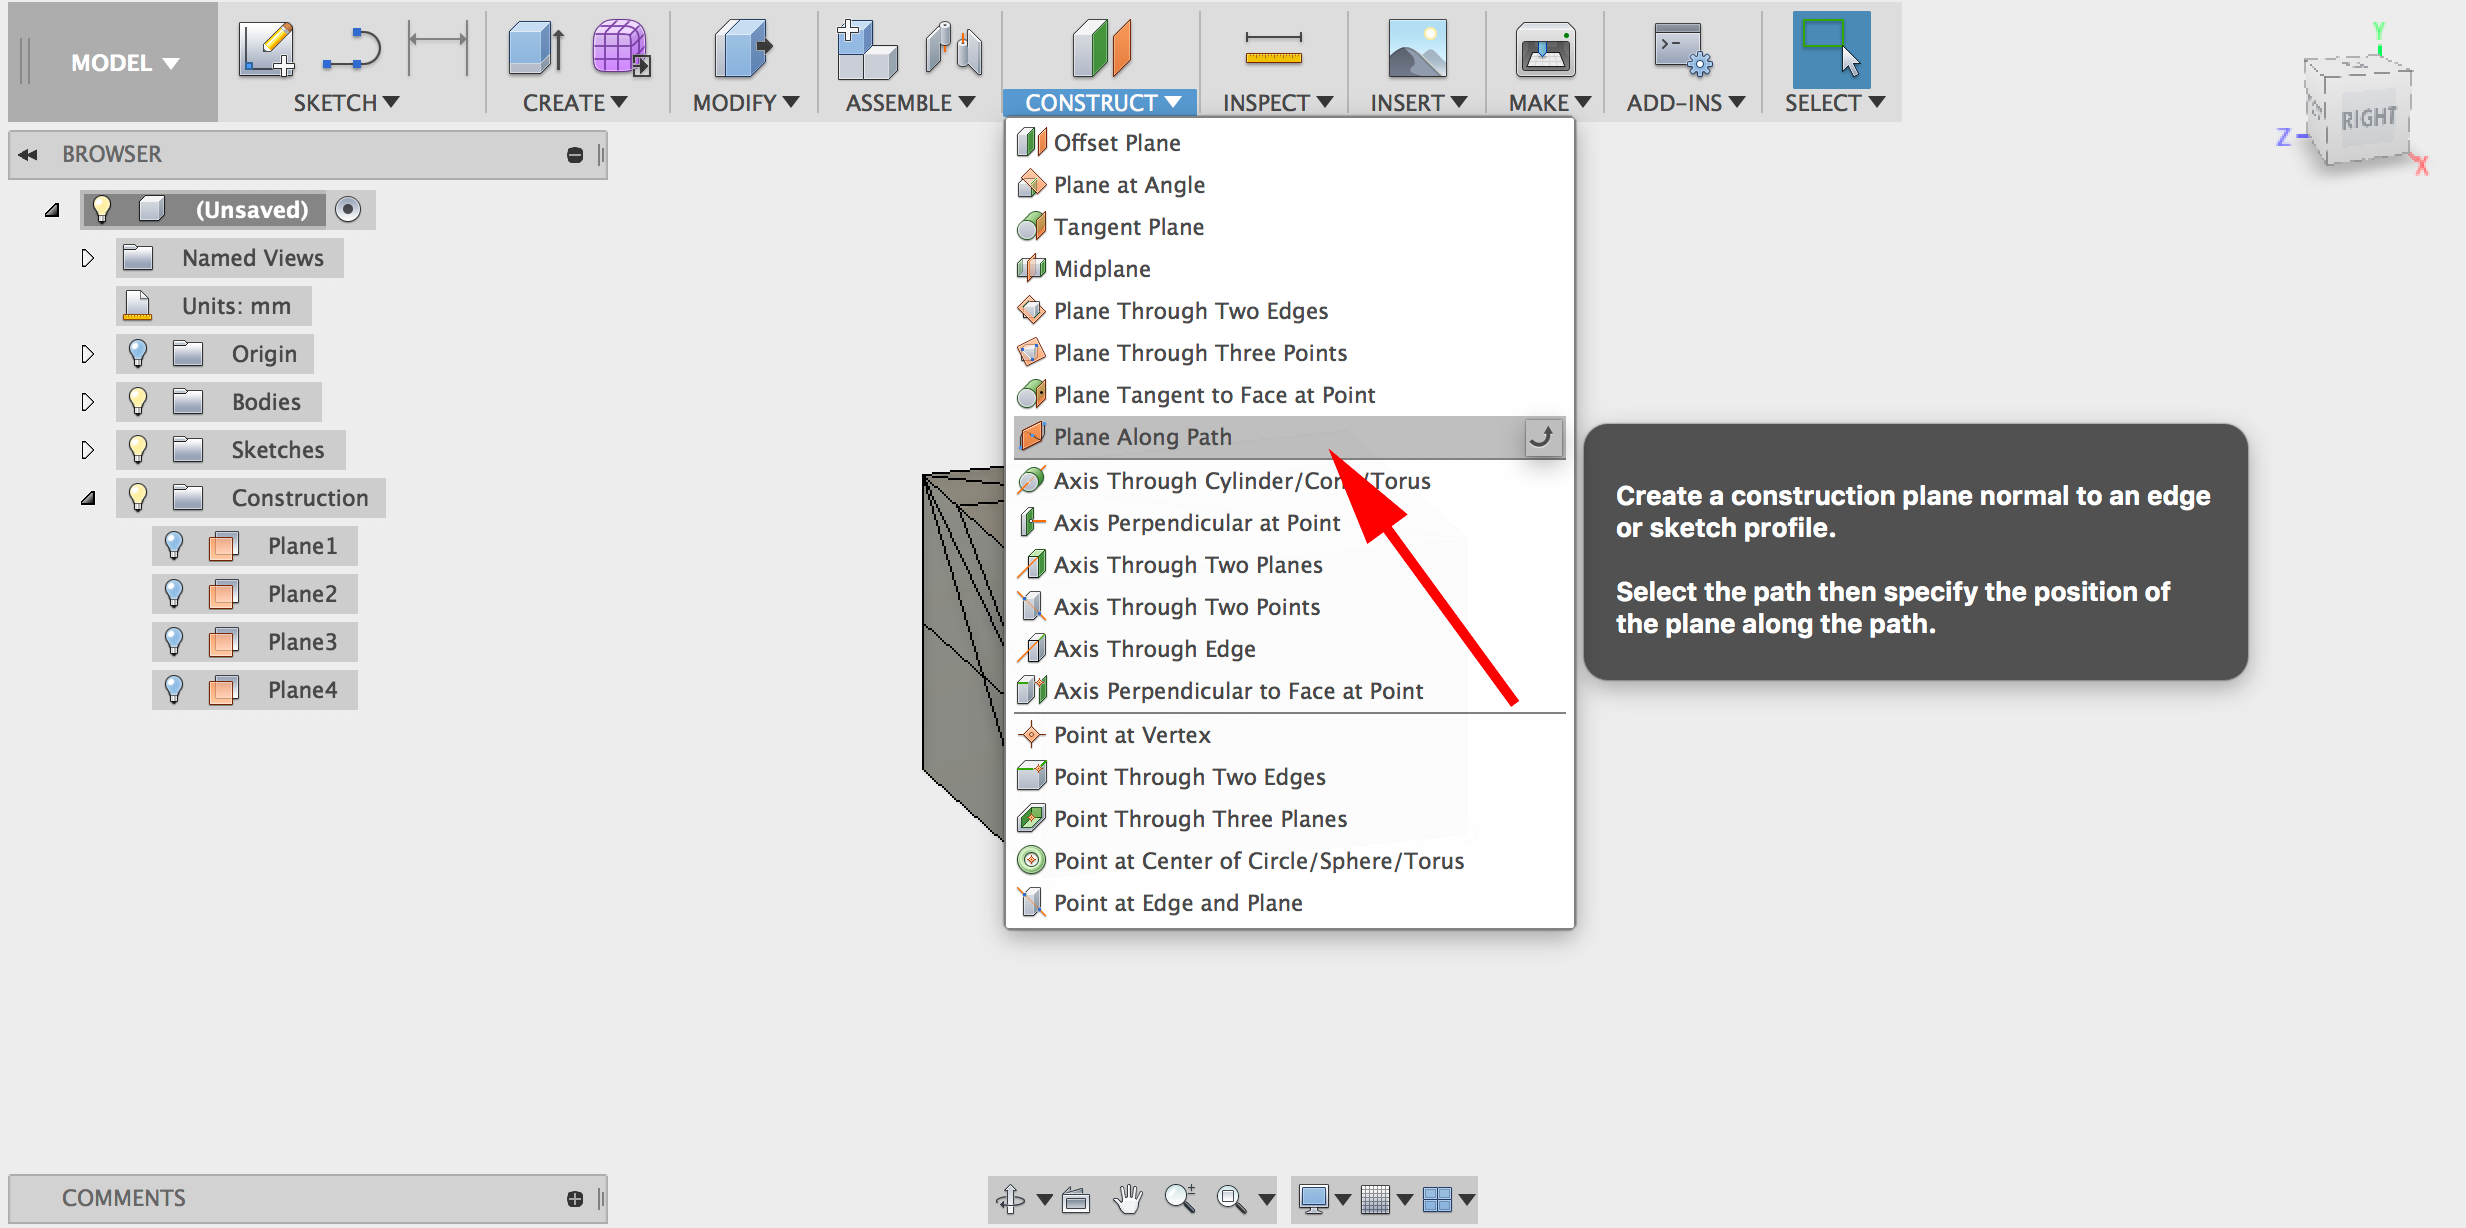
Task: Click the Scripts and Add-Ins icon
Action: click(1682, 49)
